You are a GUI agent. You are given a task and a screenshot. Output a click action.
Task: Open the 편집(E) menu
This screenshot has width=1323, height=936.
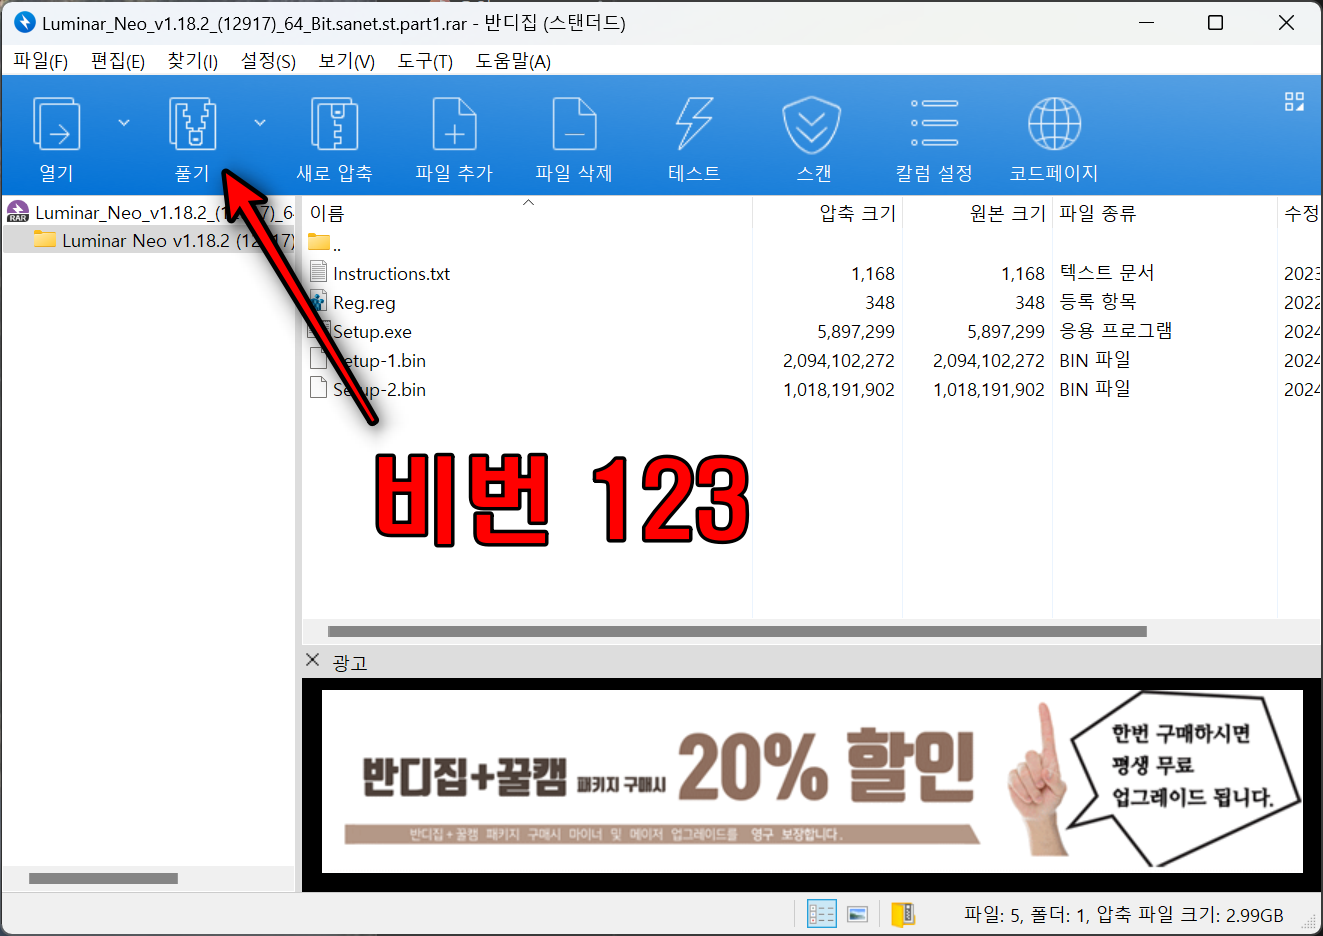[x=118, y=61]
